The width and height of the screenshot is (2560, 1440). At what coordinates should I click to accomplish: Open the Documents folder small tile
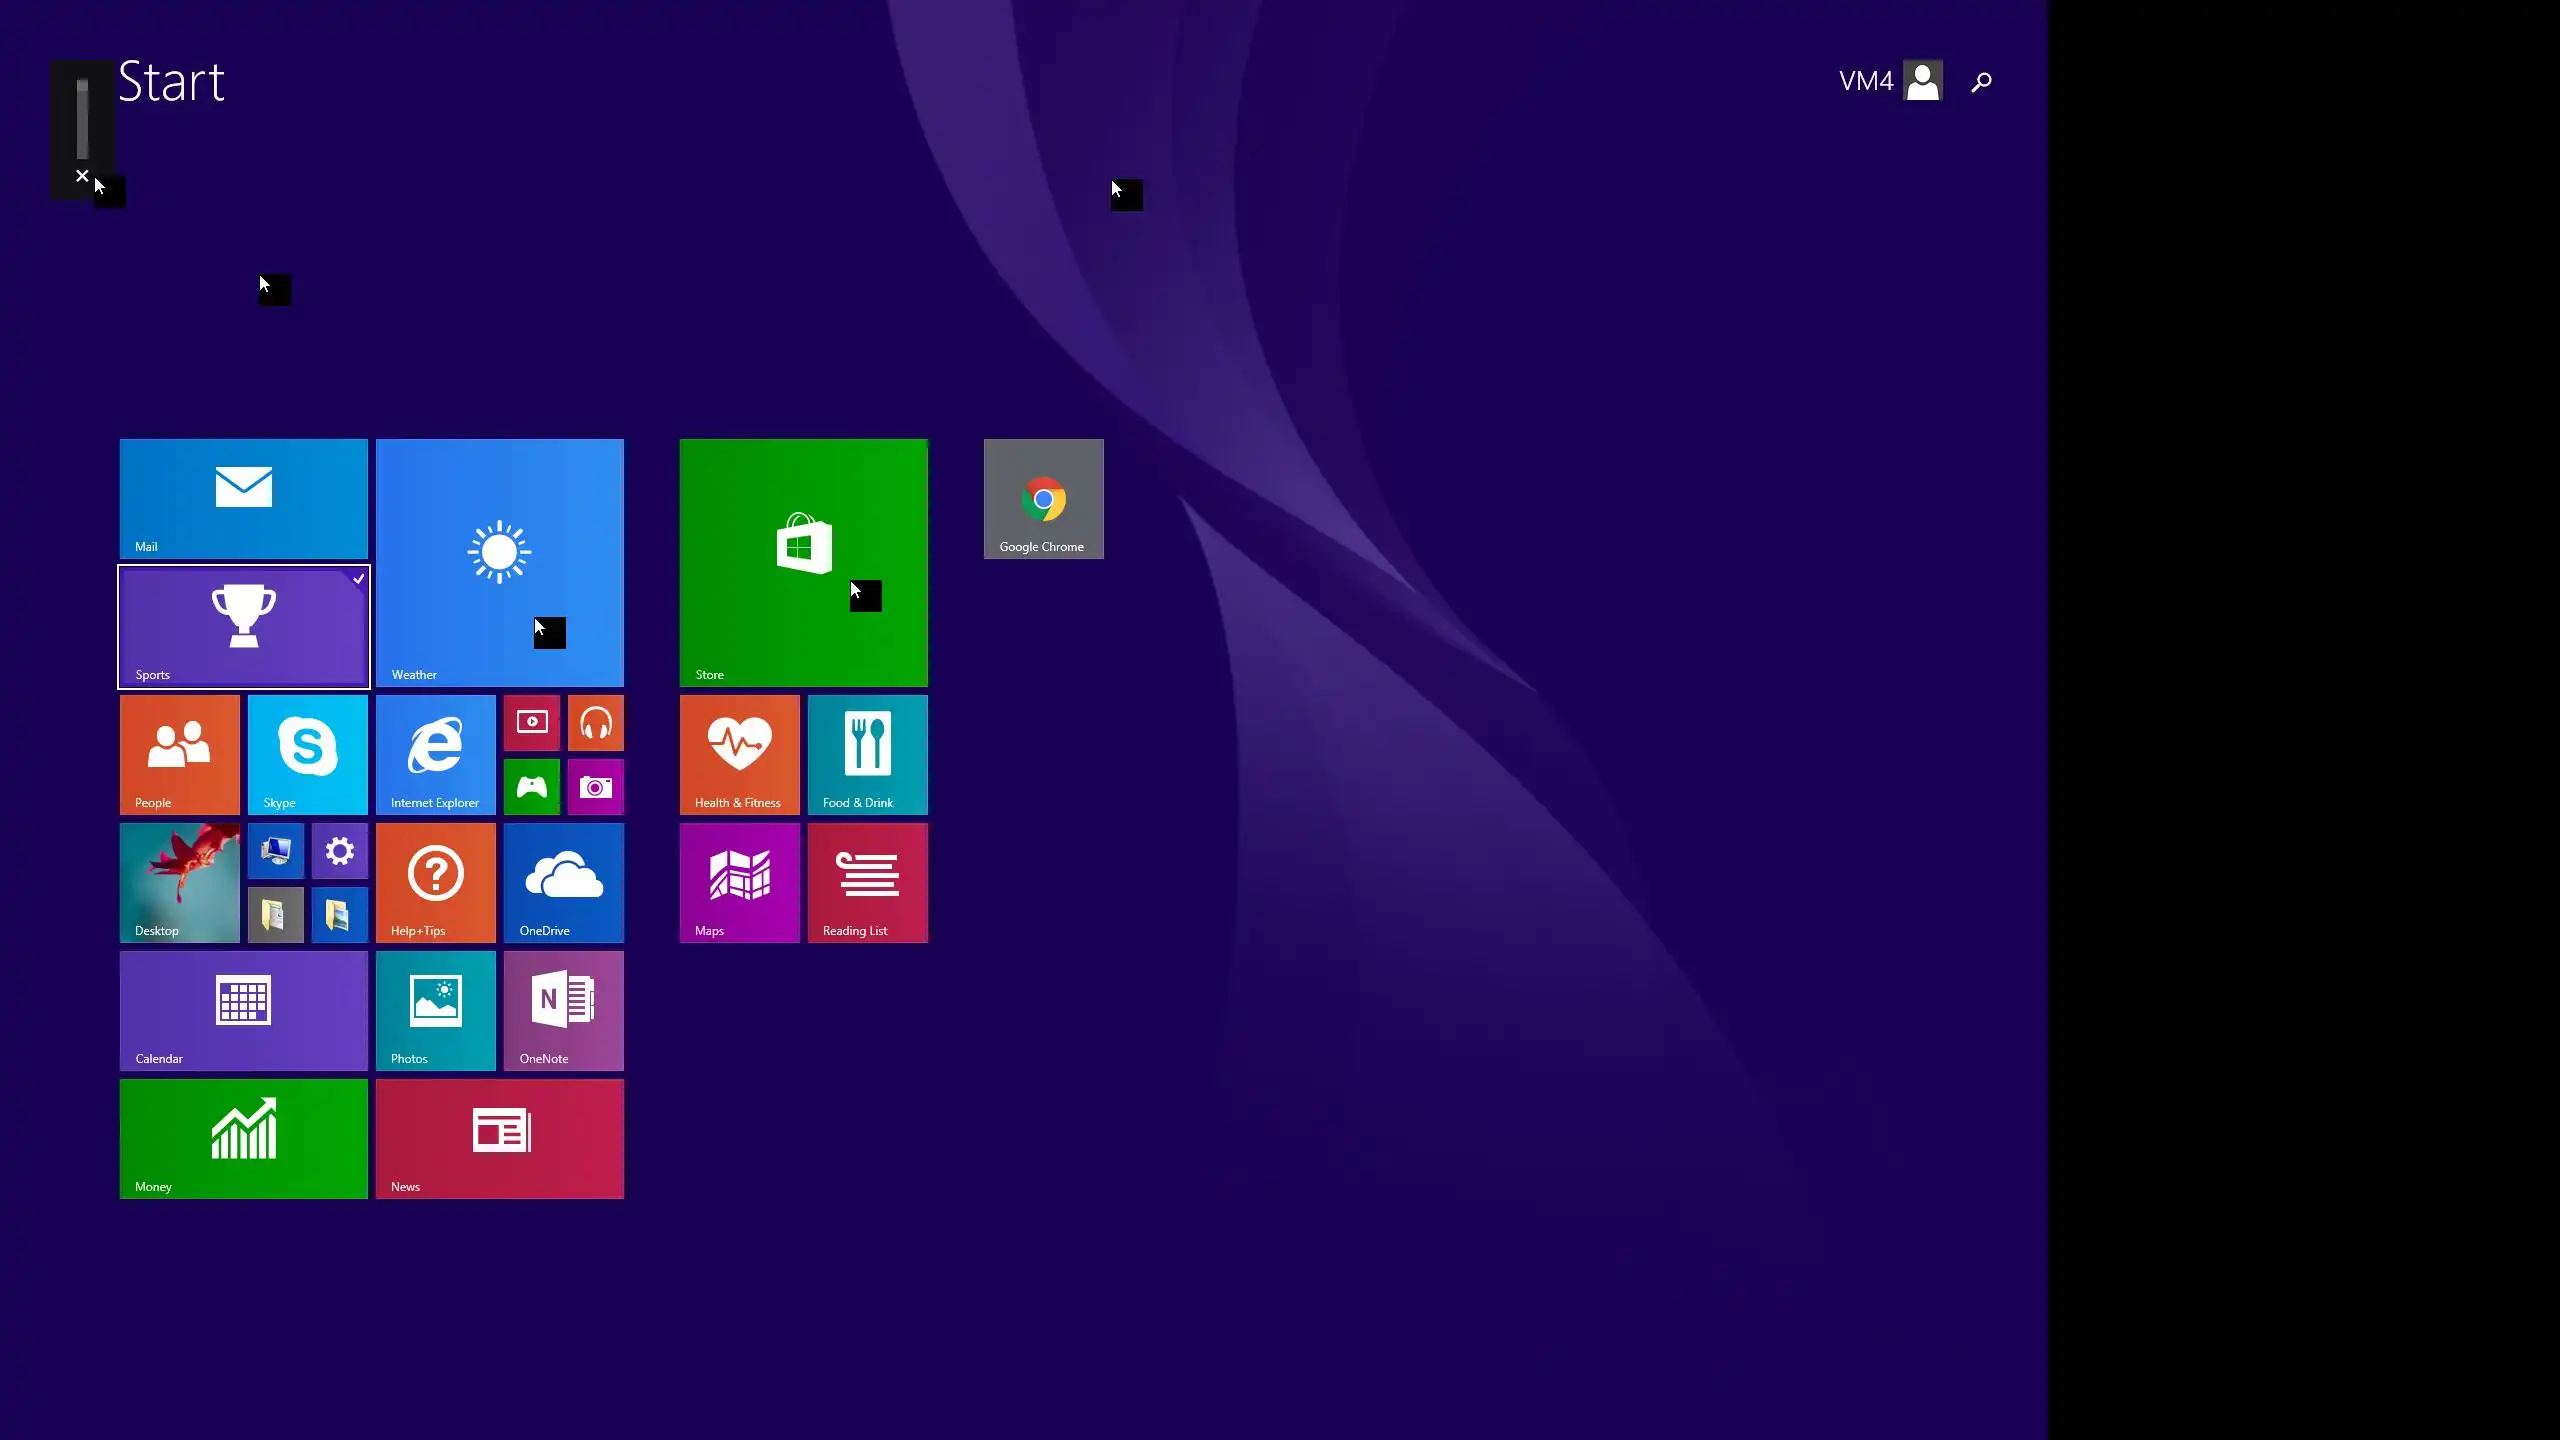[x=275, y=915]
